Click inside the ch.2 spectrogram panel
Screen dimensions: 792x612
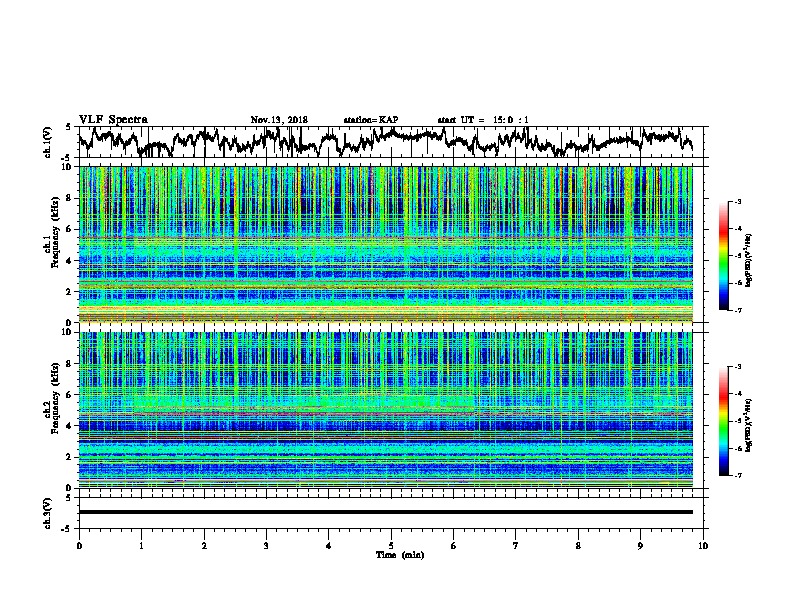click(385, 410)
